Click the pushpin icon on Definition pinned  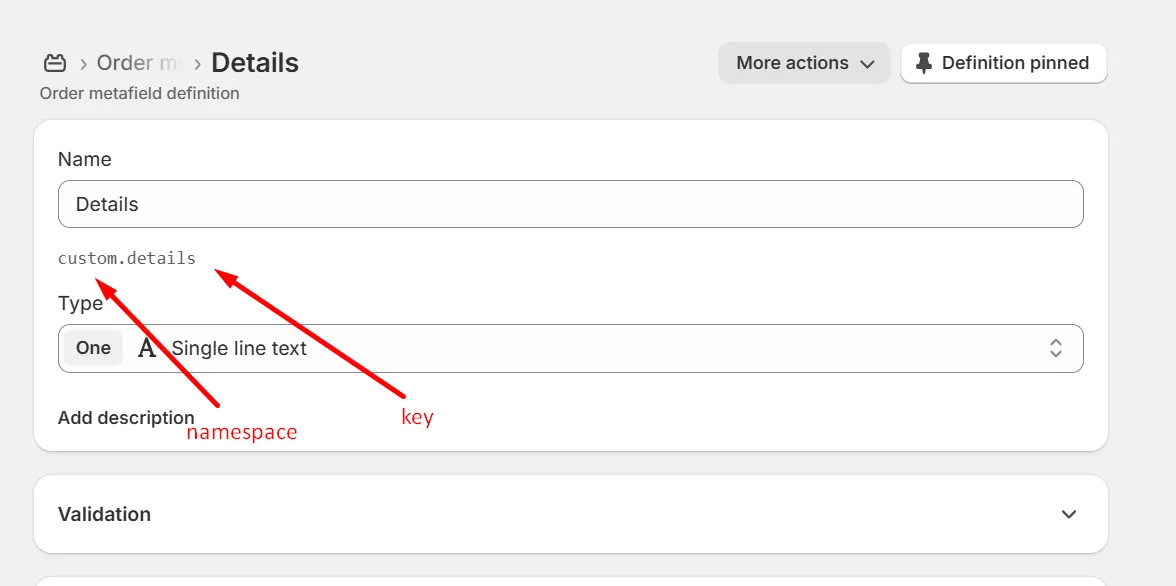click(x=924, y=63)
